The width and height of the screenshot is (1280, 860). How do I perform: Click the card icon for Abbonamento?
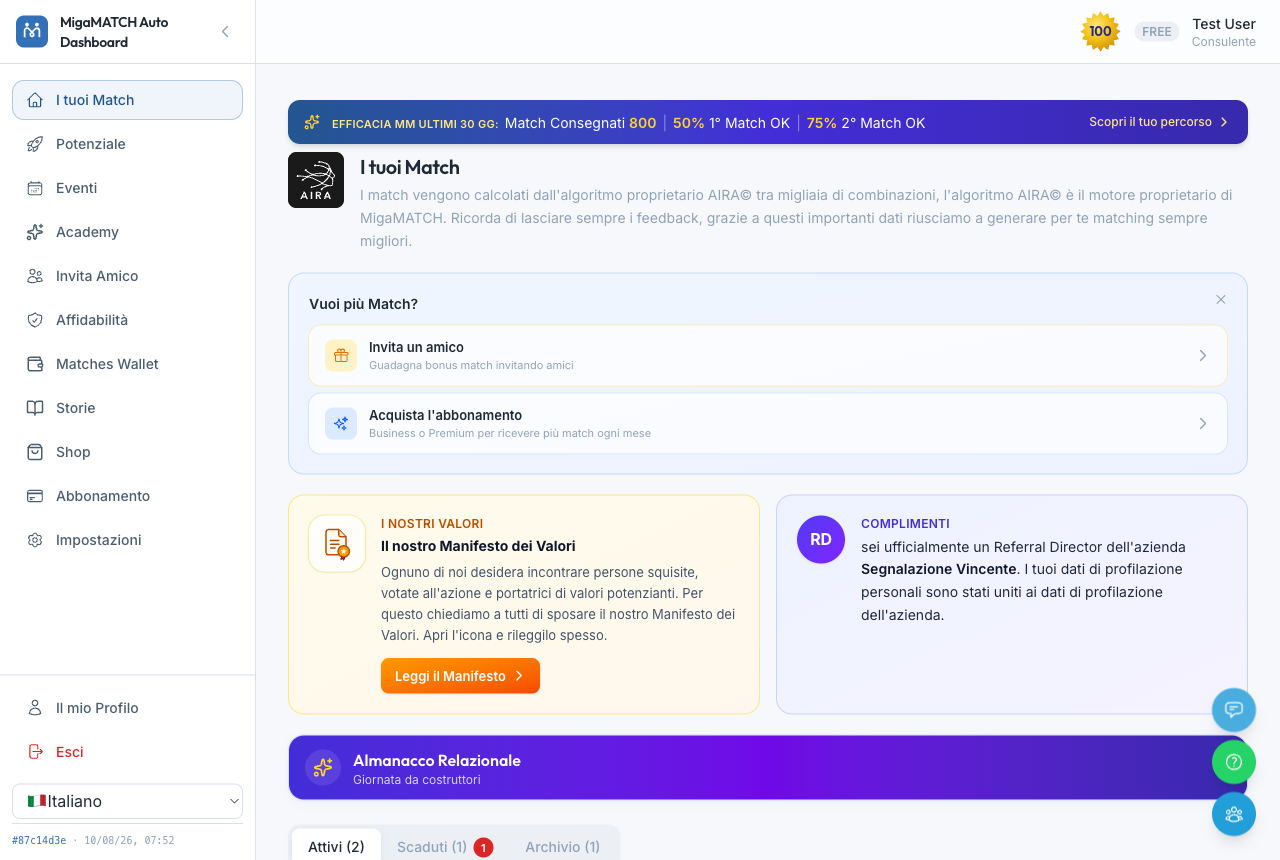35,496
